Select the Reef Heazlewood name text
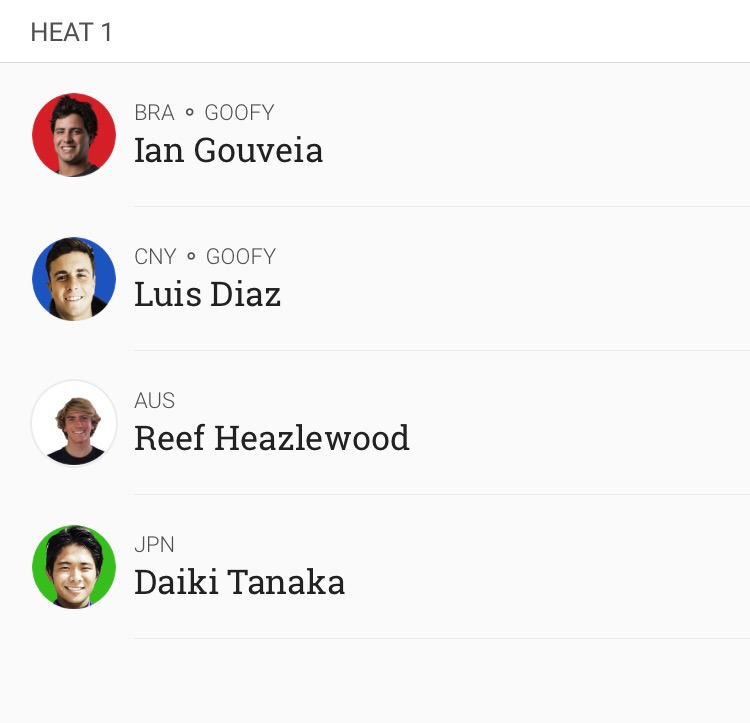Viewport: 750px width, 723px height. [272, 438]
